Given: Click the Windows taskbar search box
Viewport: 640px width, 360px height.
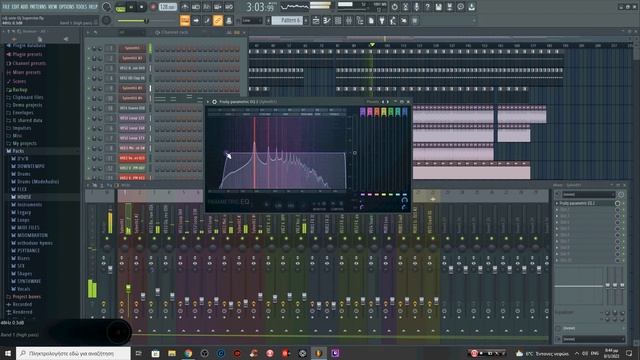Looking at the screenshot, I should [73, 353].
